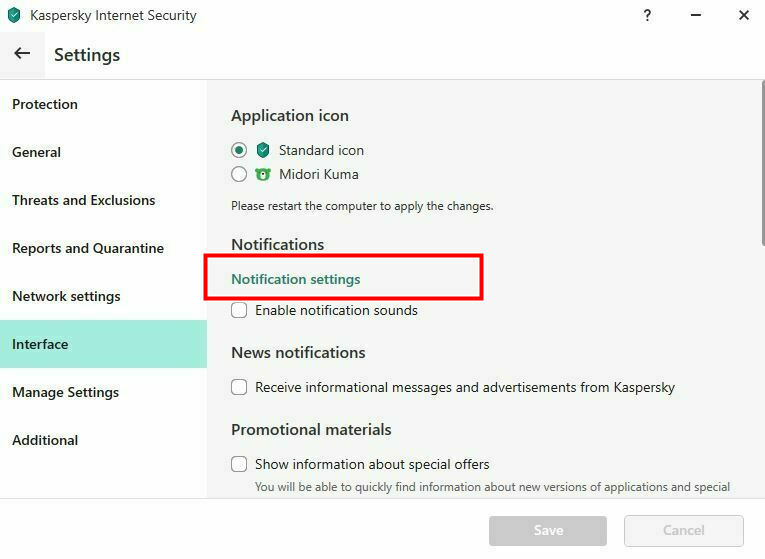Image resolution: width=765 pixels, height=559 pixels.
Task: Minimize the Kaspersky window
Action: pyautogui.click(x=696, y=15)
